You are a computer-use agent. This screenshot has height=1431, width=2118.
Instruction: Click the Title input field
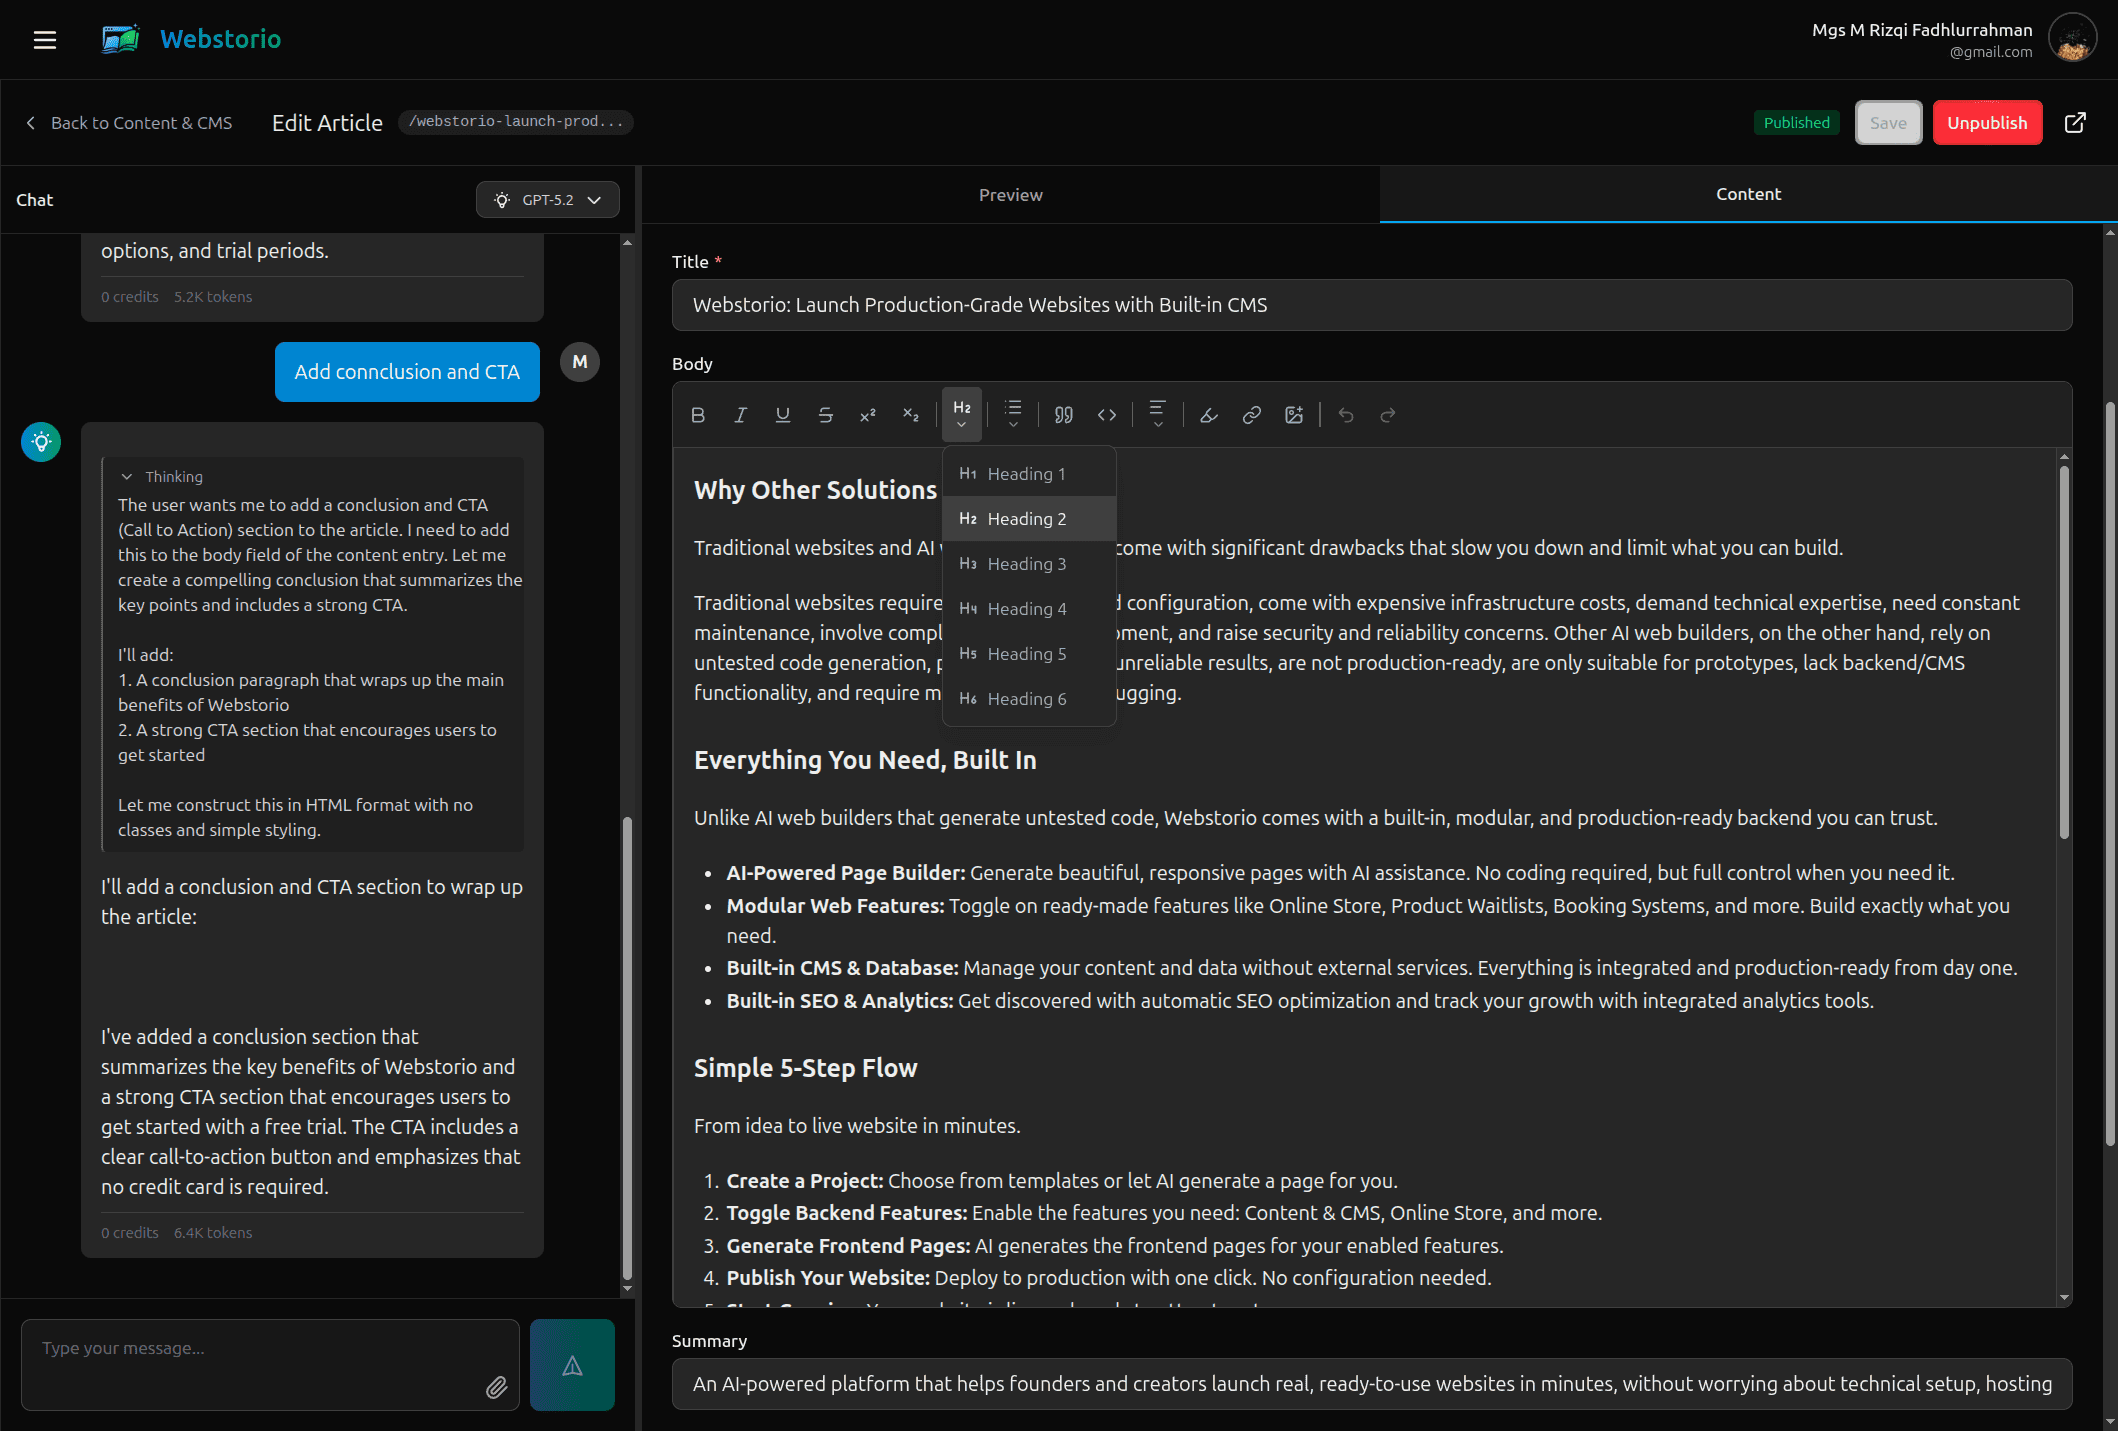point(1372,305)
